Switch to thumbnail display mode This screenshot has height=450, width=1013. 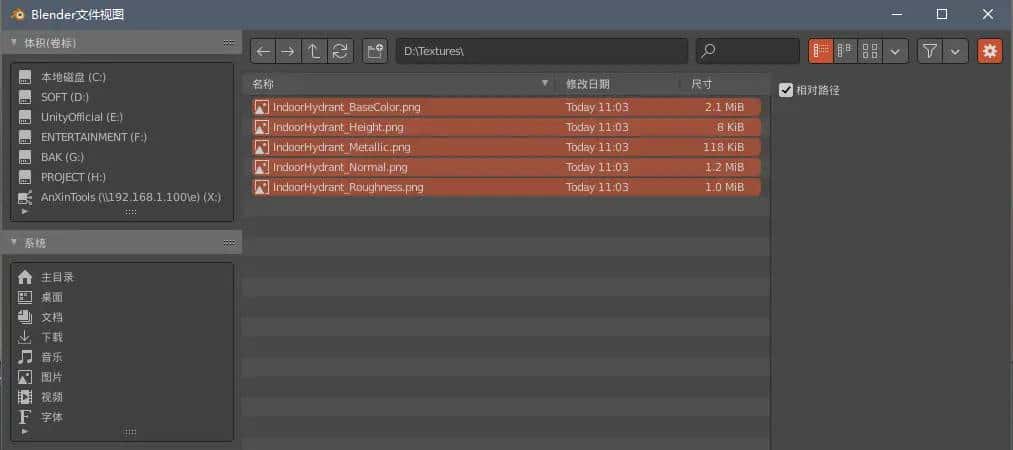(x=870, y=52)
